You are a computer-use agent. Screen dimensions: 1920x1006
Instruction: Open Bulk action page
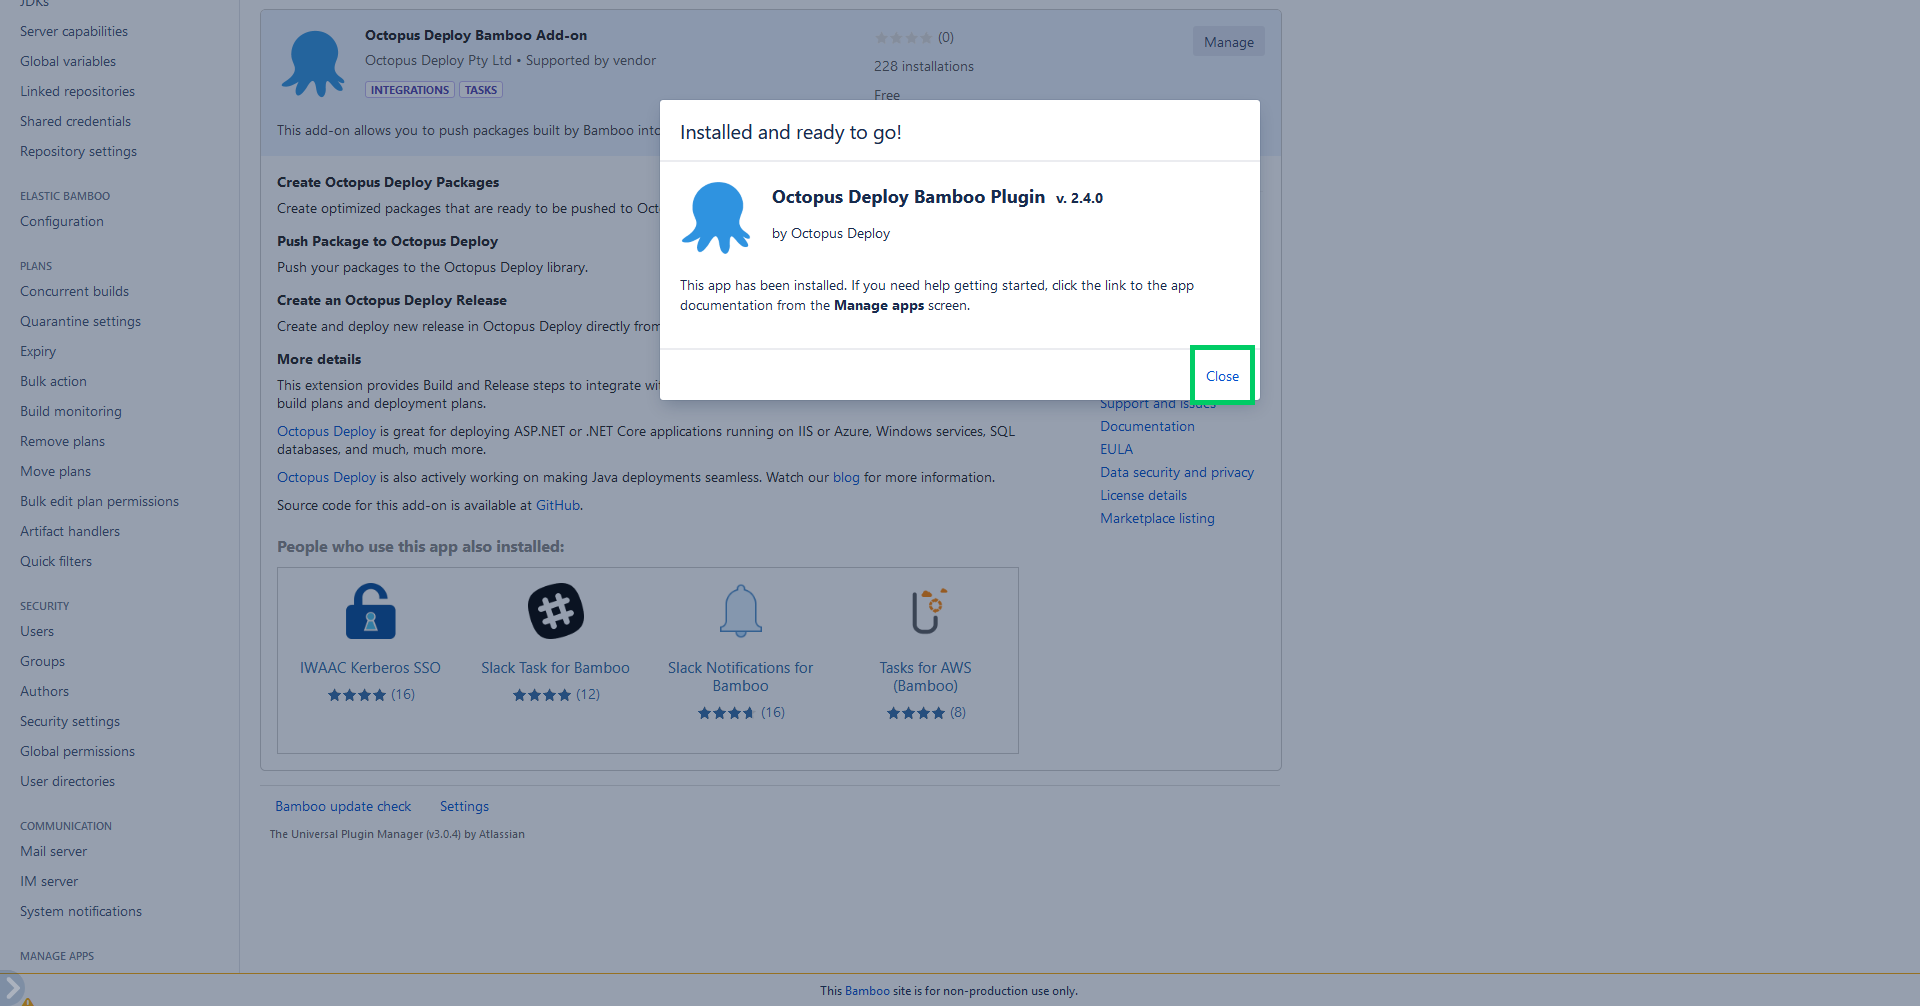[x=53, y=381]
